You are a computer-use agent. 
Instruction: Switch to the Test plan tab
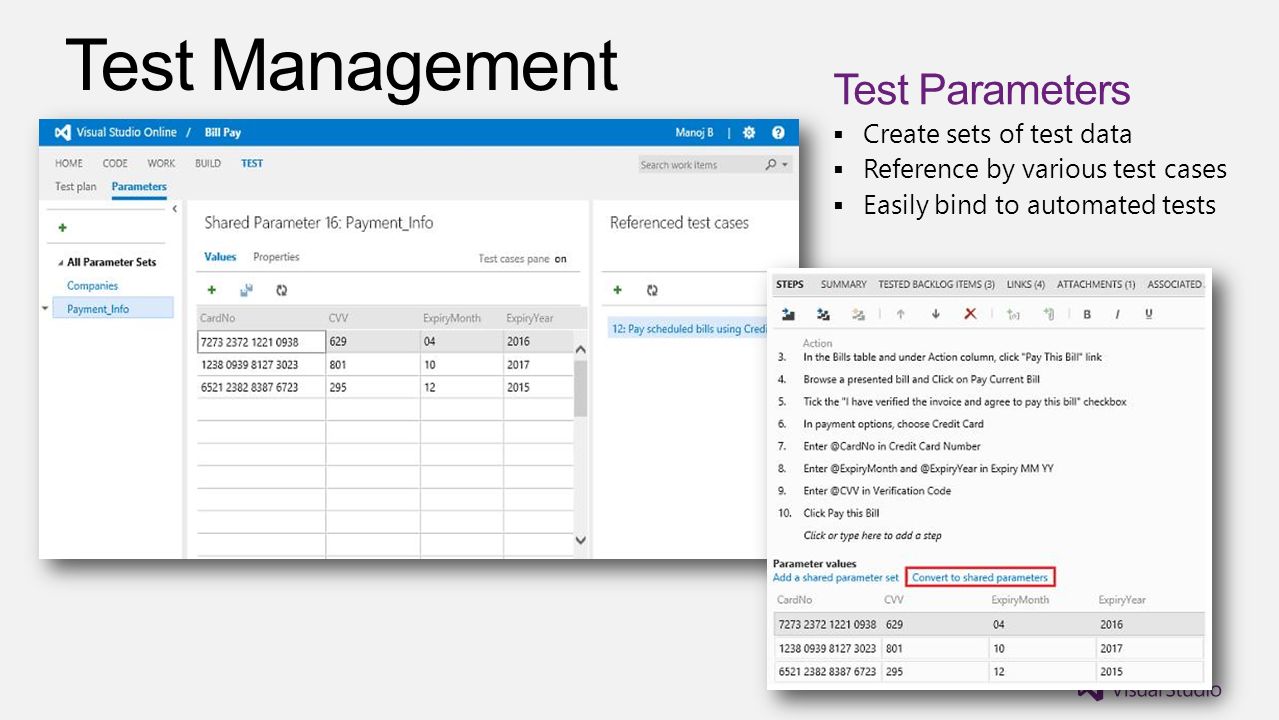76,186
